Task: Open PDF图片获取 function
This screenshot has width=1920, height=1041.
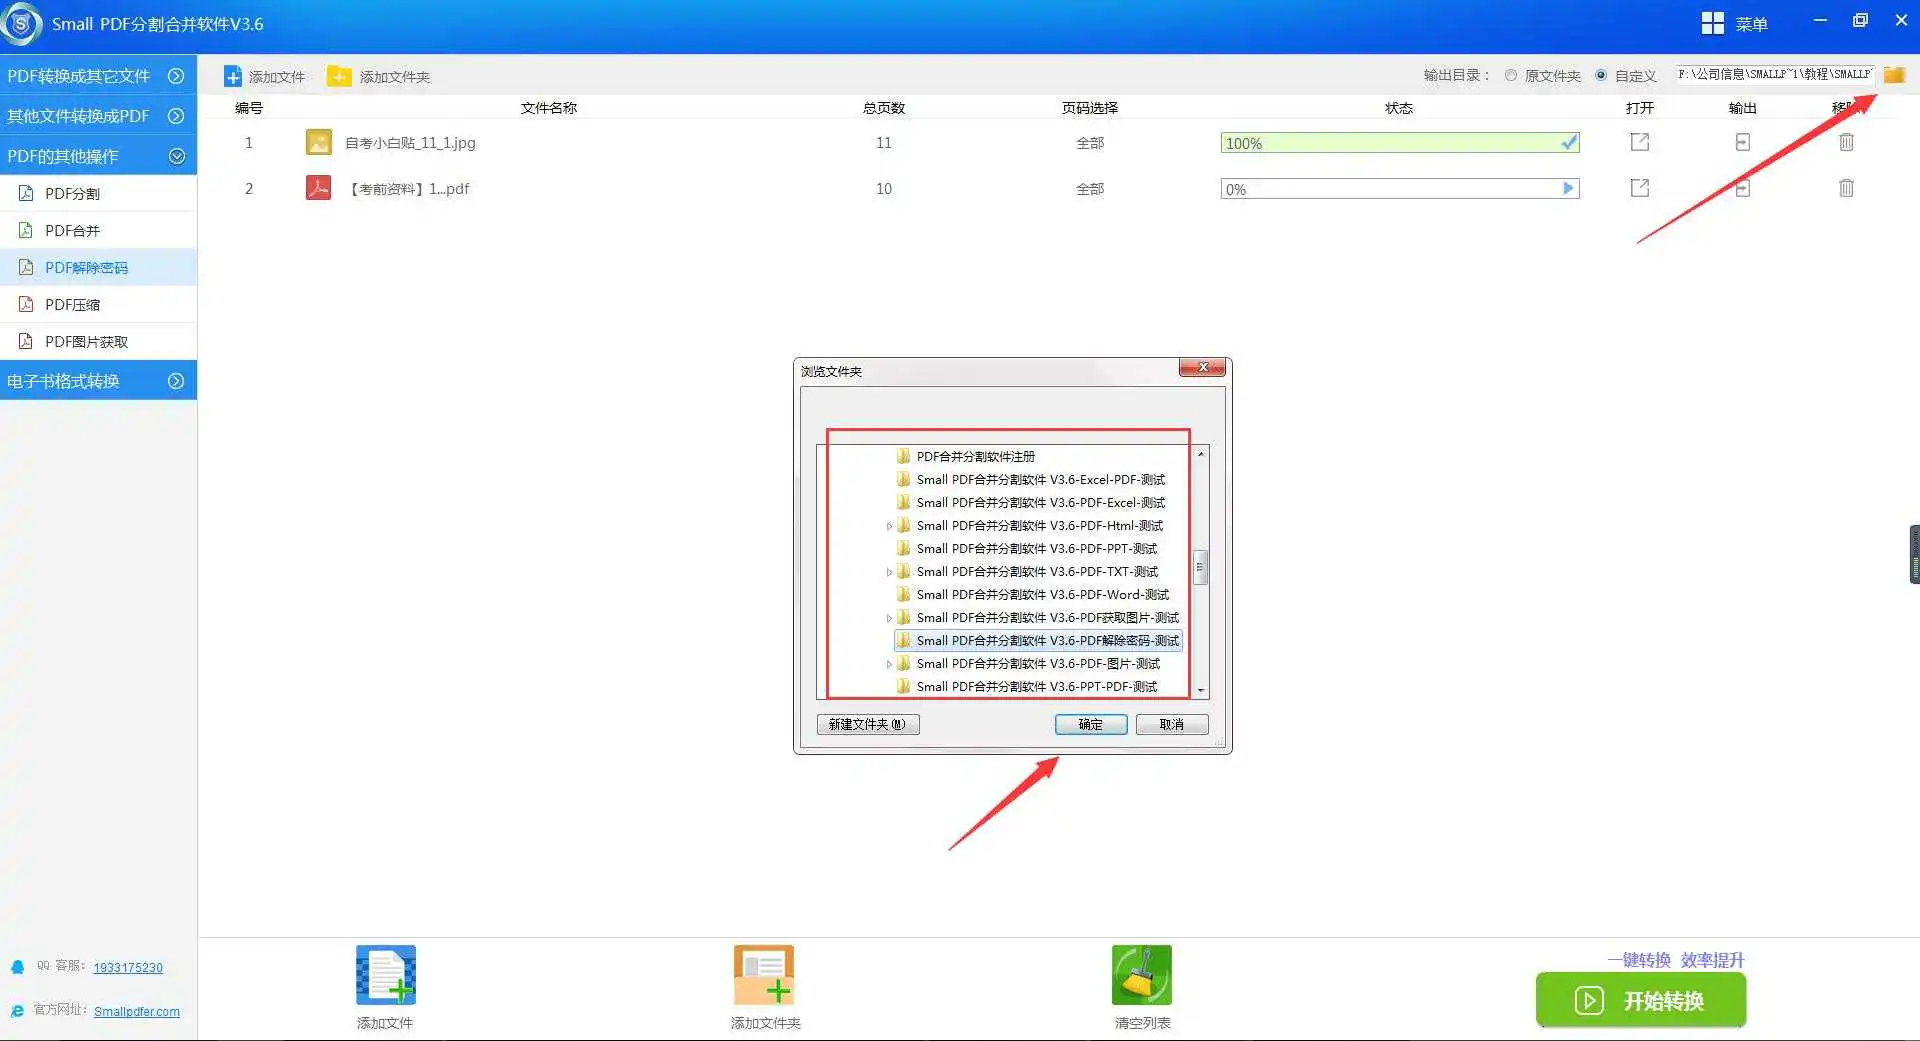Action: 98,341
